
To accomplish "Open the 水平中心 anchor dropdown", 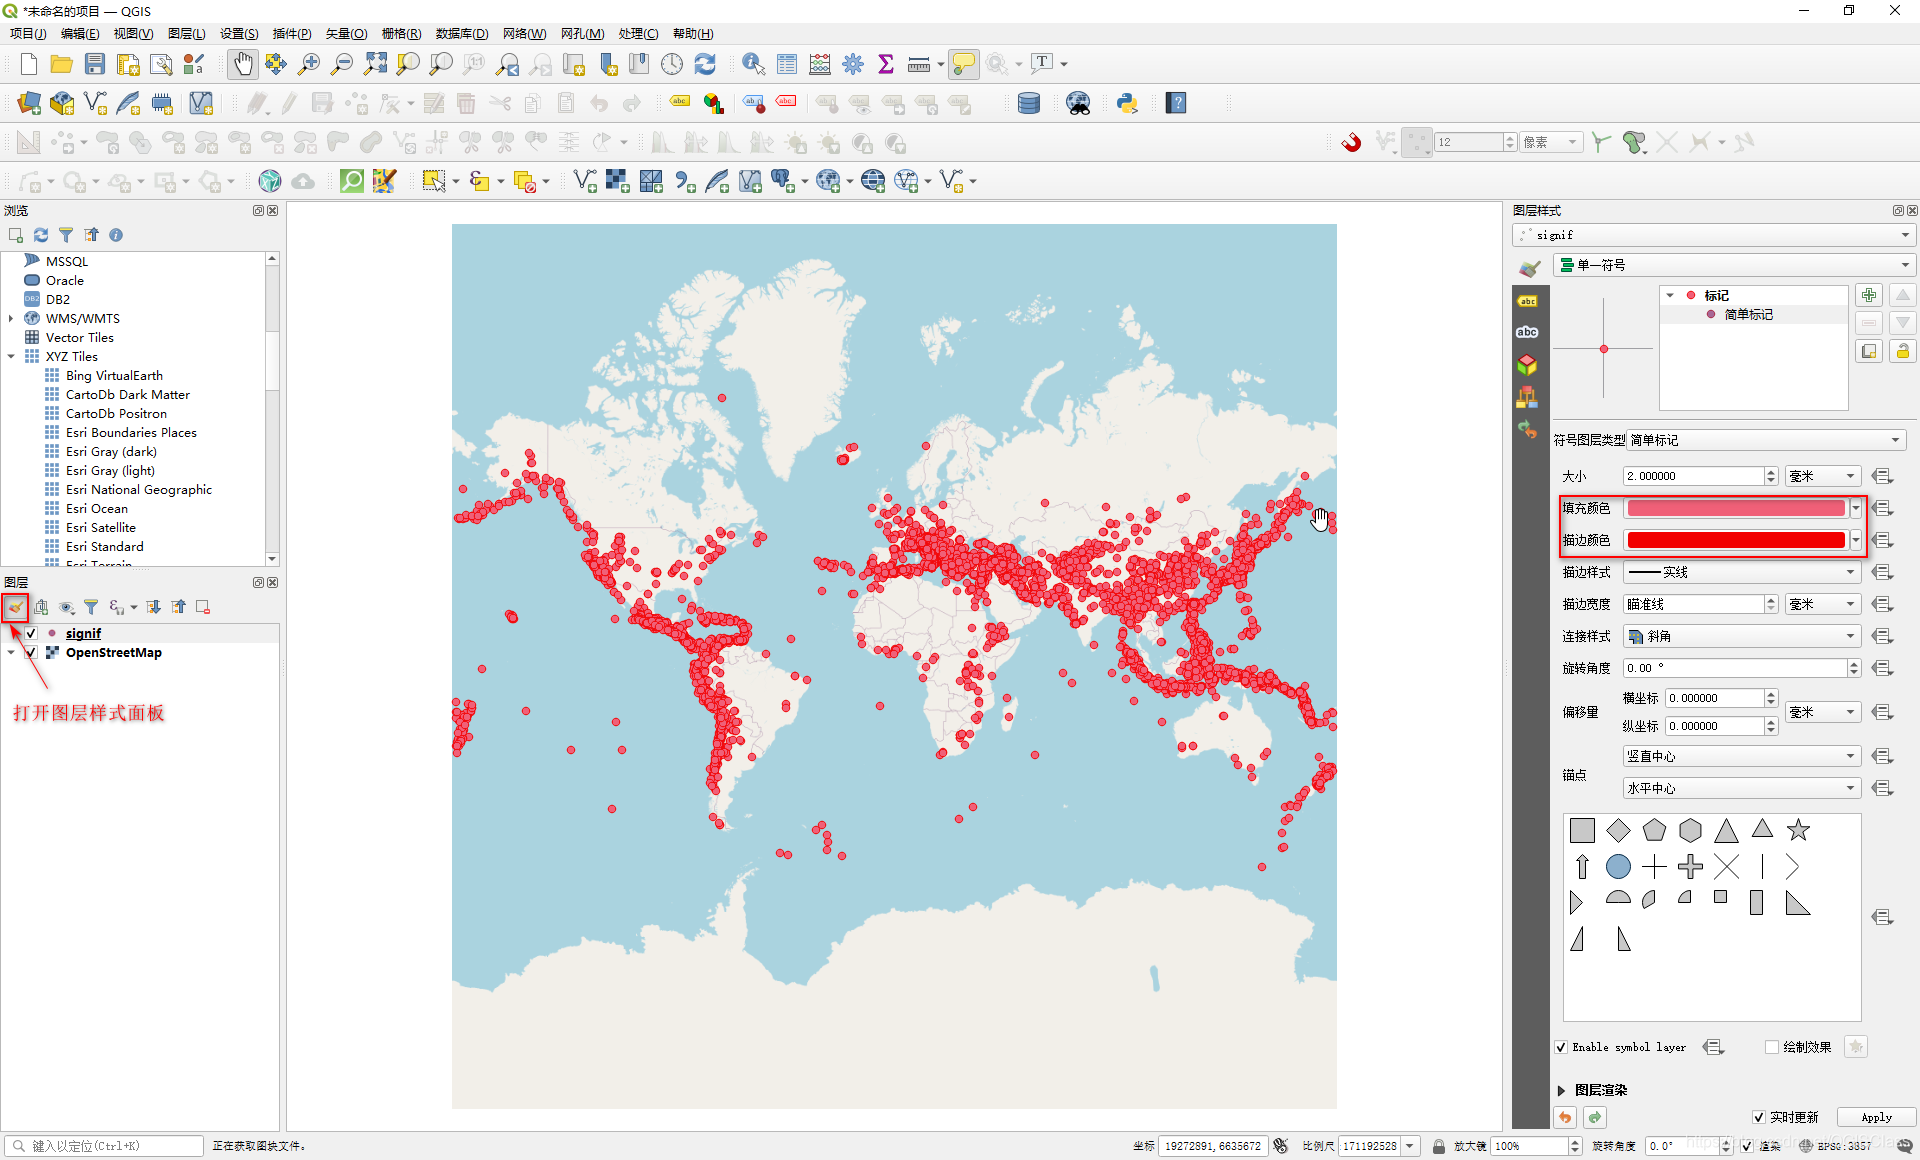I will pos(1741,788).
